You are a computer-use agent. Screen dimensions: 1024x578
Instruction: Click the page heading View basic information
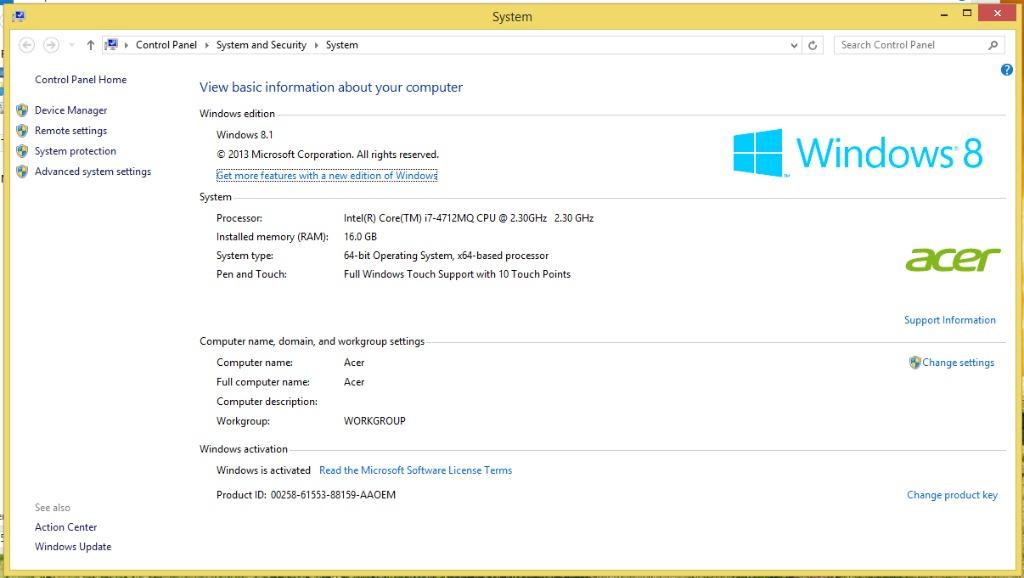(331, 88)
